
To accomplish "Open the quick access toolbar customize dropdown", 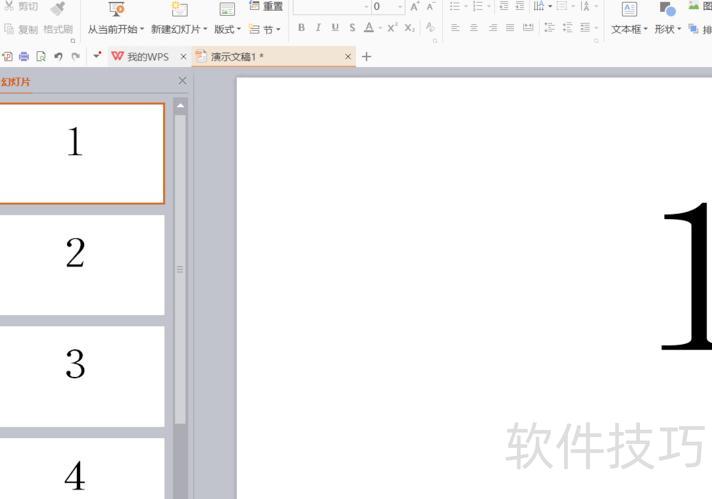I will [x=97, y=55].
